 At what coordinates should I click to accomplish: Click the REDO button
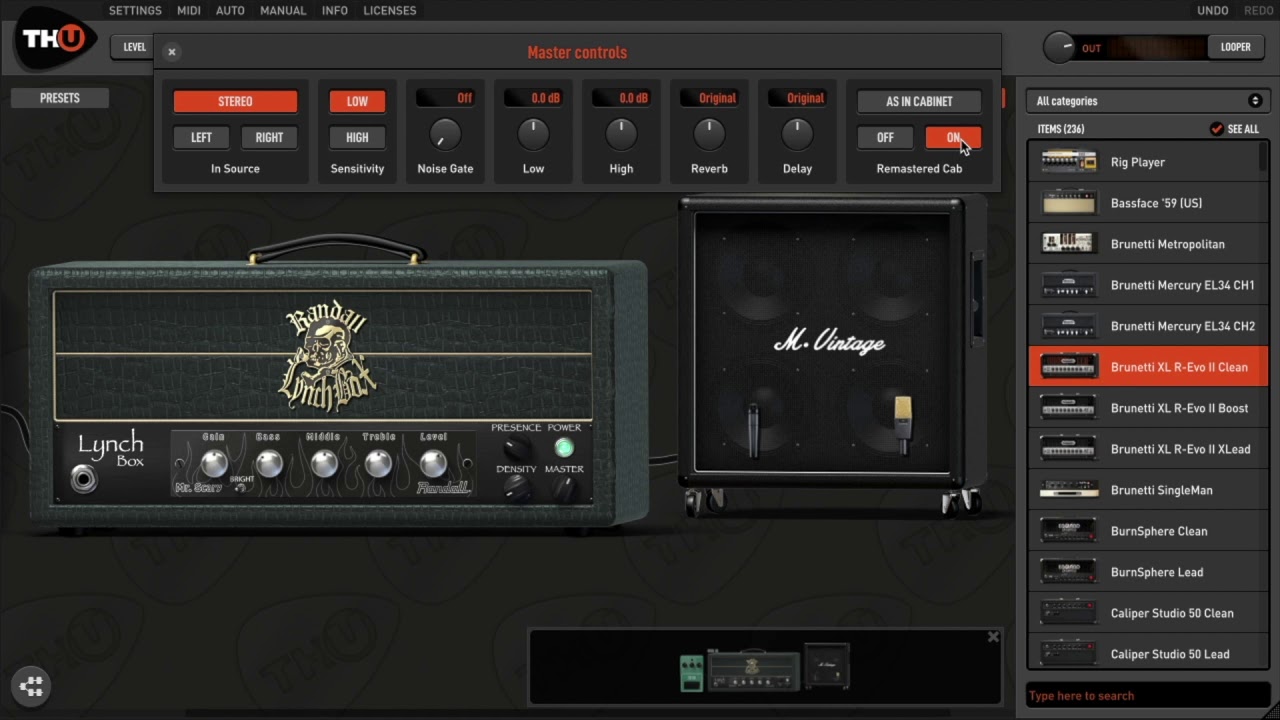click(x=1259, y=10)
